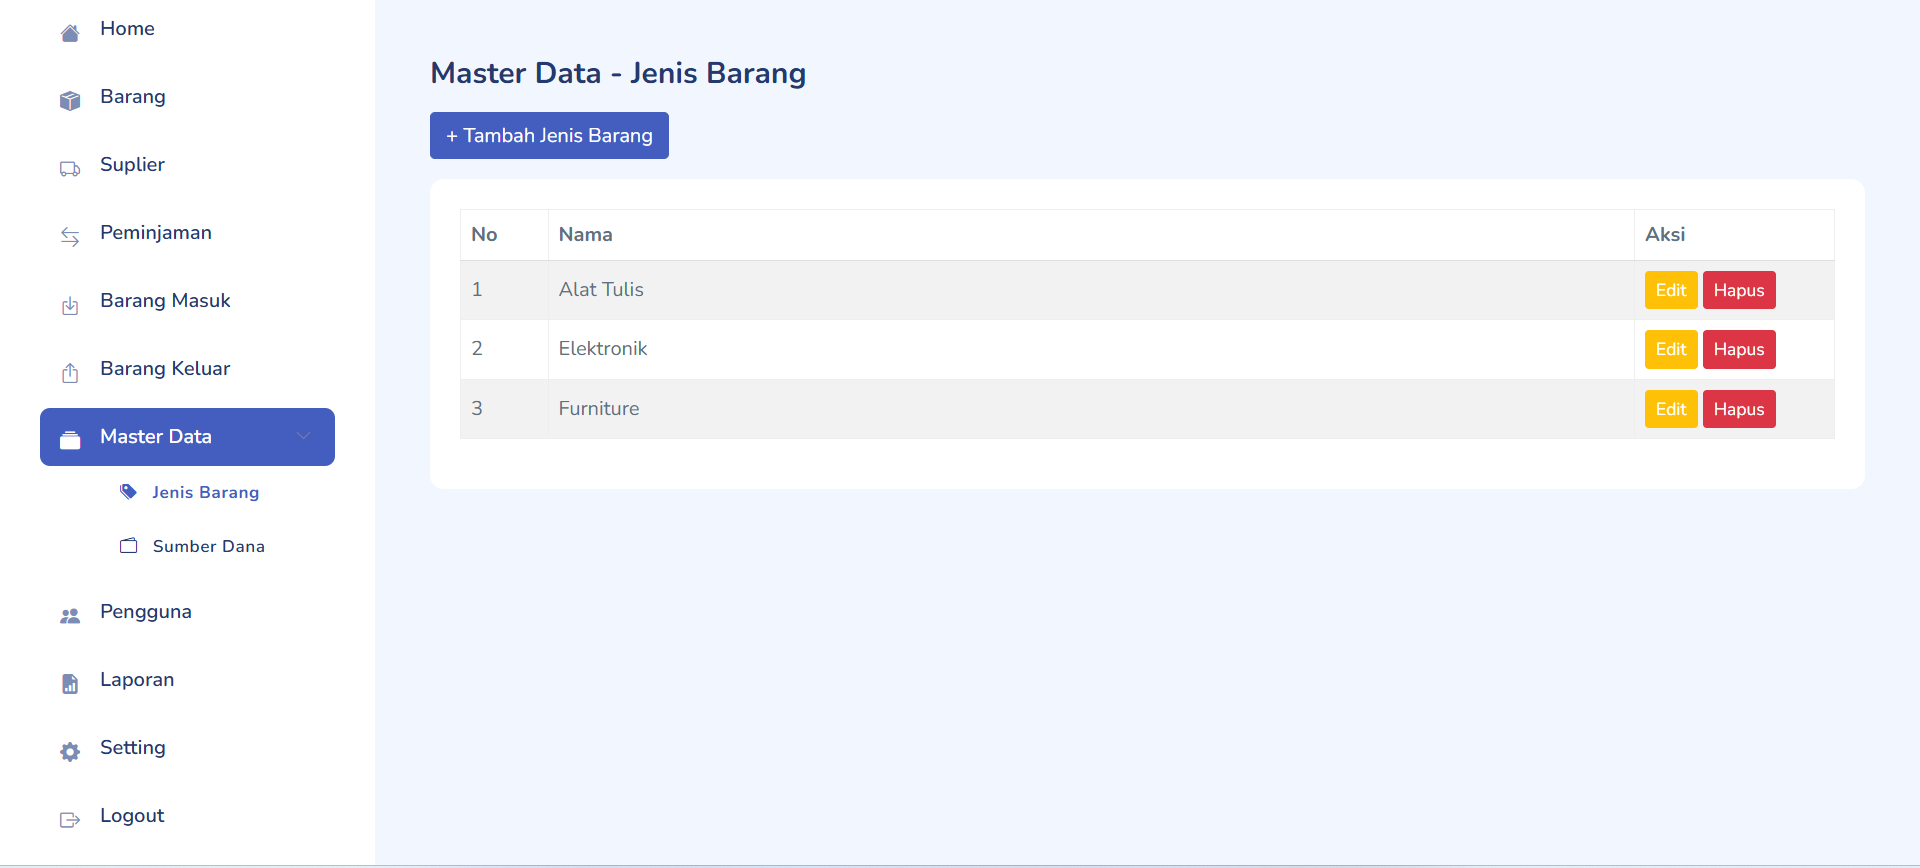
Task: Edit the Furniture row
Action: [1670, 409]
